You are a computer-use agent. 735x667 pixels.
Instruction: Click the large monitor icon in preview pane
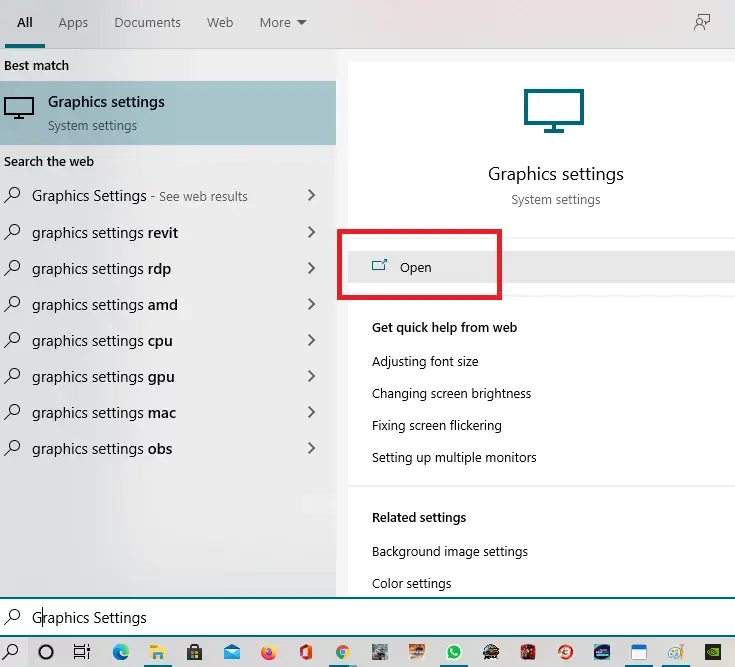(x=554, y=111)
